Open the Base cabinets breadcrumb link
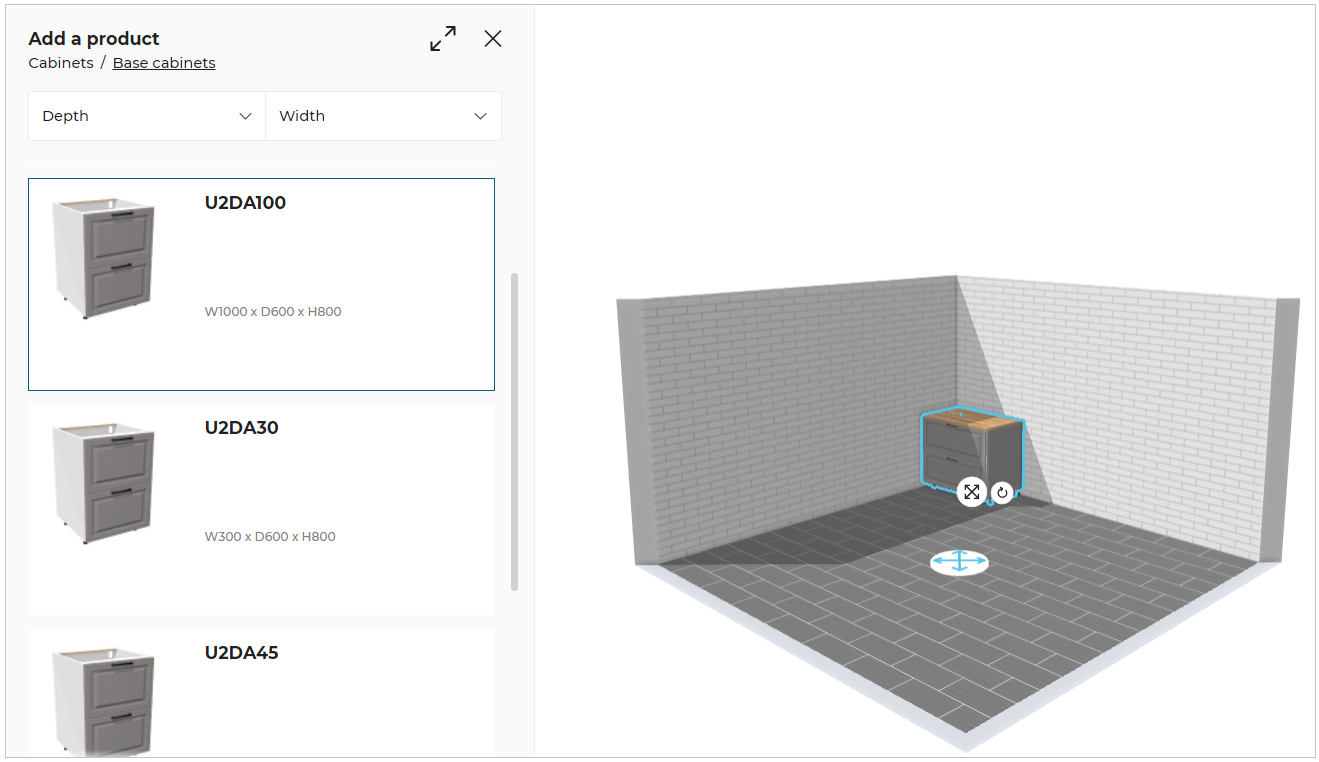 tap(164, 63)
